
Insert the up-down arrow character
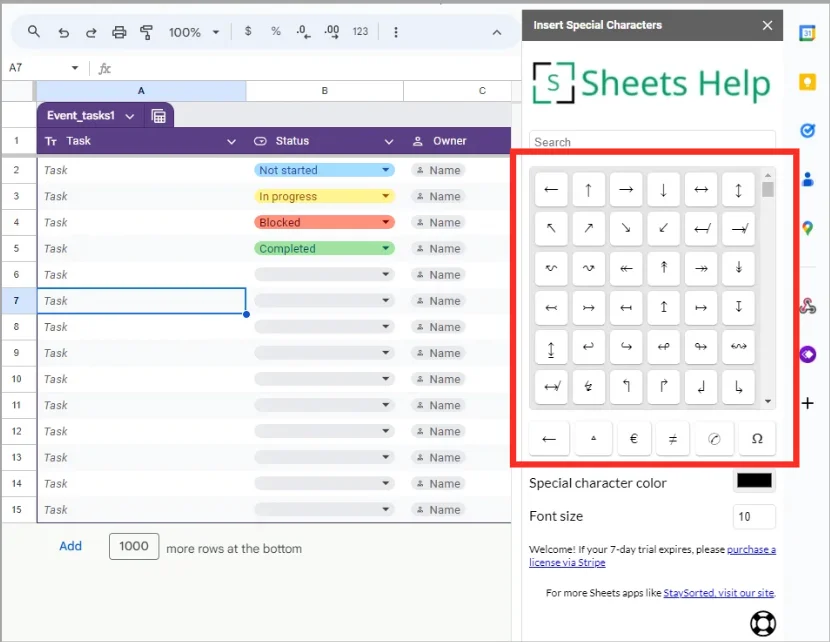coord(738,189)
